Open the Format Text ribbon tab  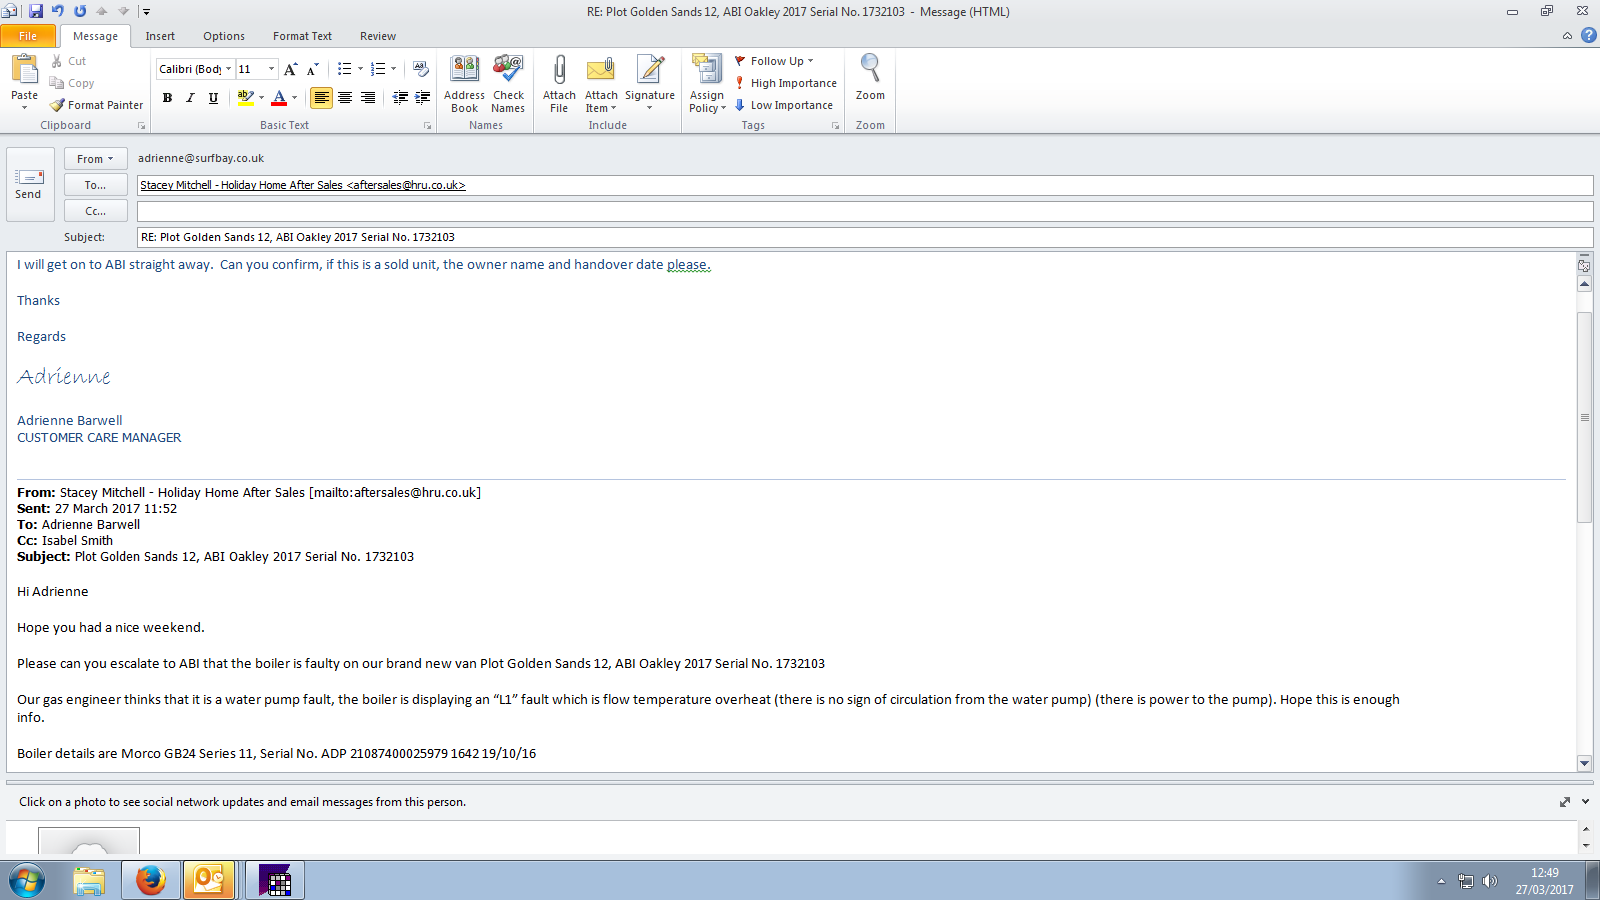click(x=302, y=36)
